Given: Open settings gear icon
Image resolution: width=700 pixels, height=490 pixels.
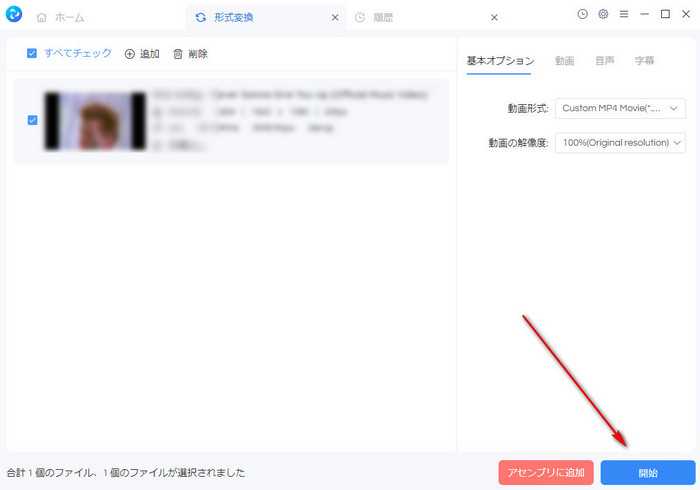Looking at the screenshot, I should pyautogui.click(x=603, y=14).
